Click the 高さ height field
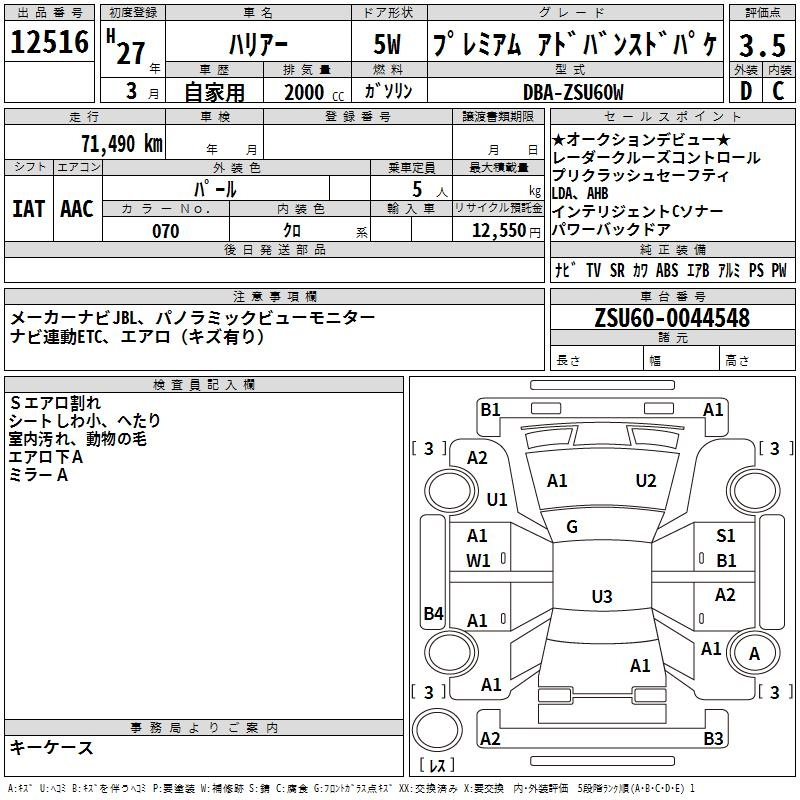Screen dimensions: 800x800 point(758,360)
